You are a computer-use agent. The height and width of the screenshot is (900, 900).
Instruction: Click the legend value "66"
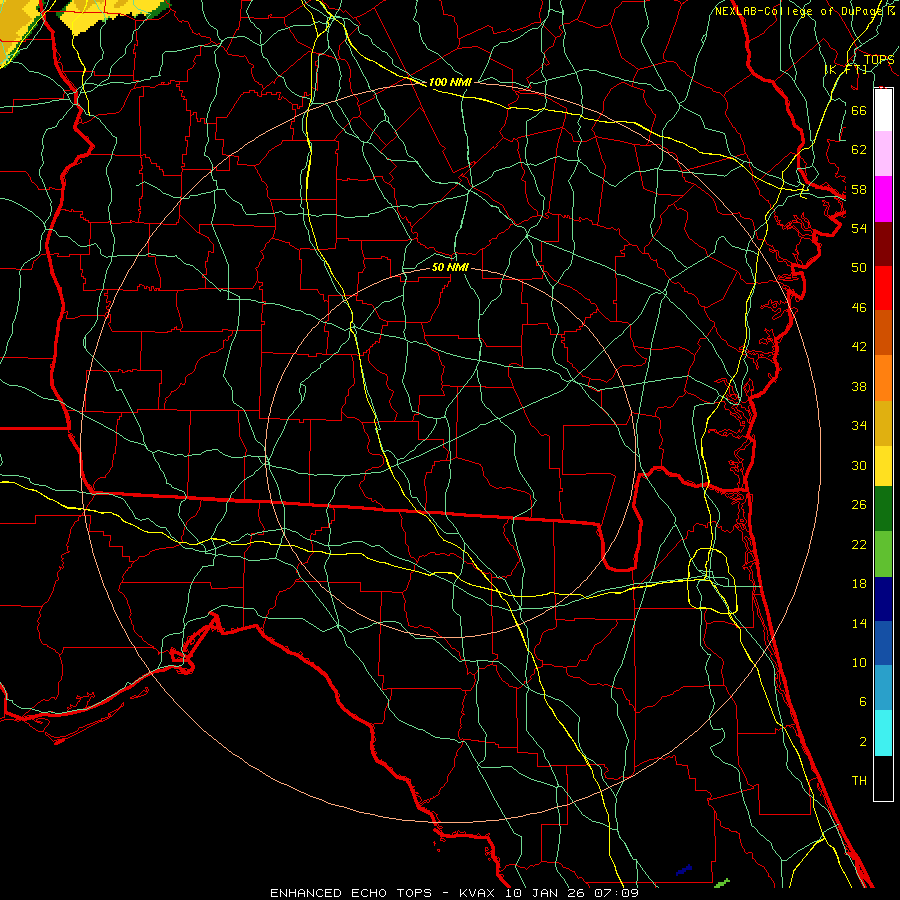tap(859, 110)
